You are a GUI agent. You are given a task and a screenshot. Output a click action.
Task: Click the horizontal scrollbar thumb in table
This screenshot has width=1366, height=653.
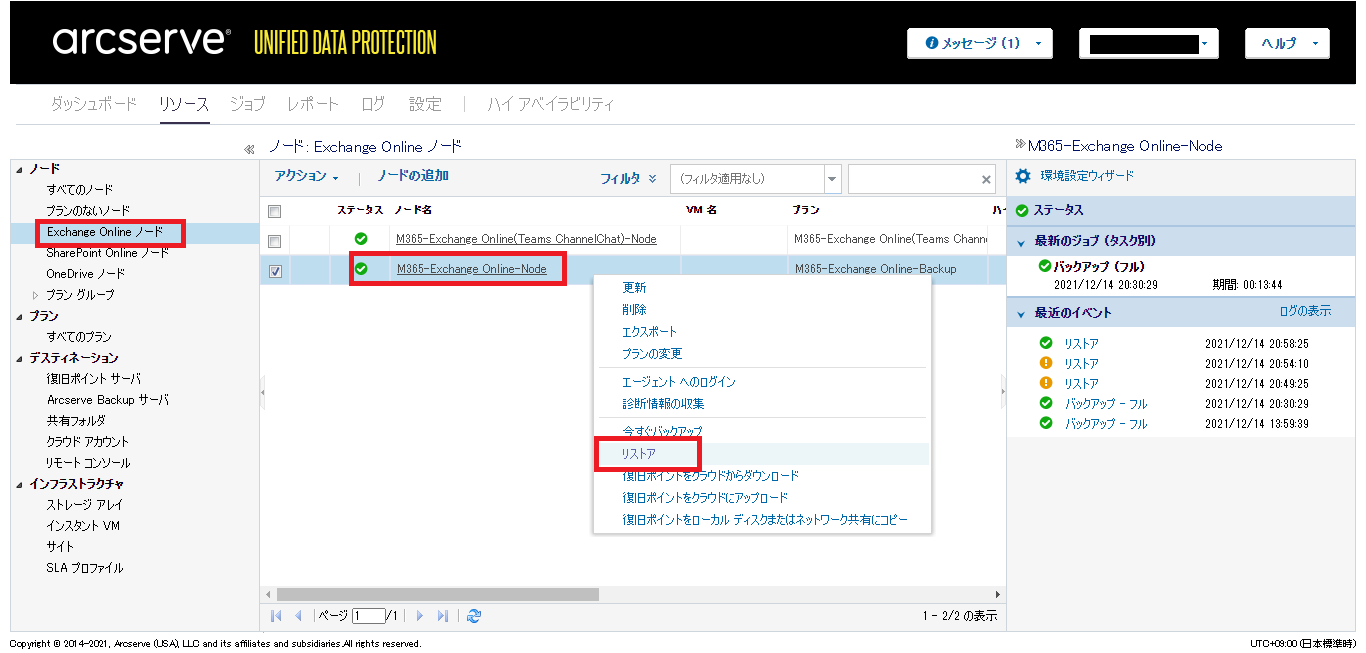coord(438,594)
